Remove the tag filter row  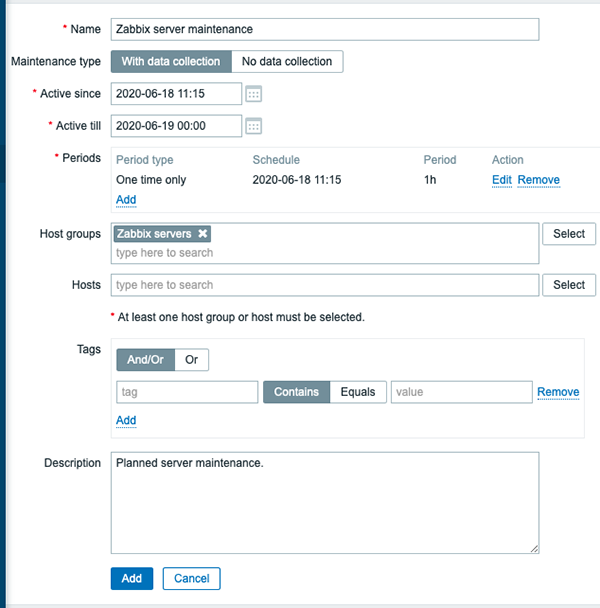point(558,392)
